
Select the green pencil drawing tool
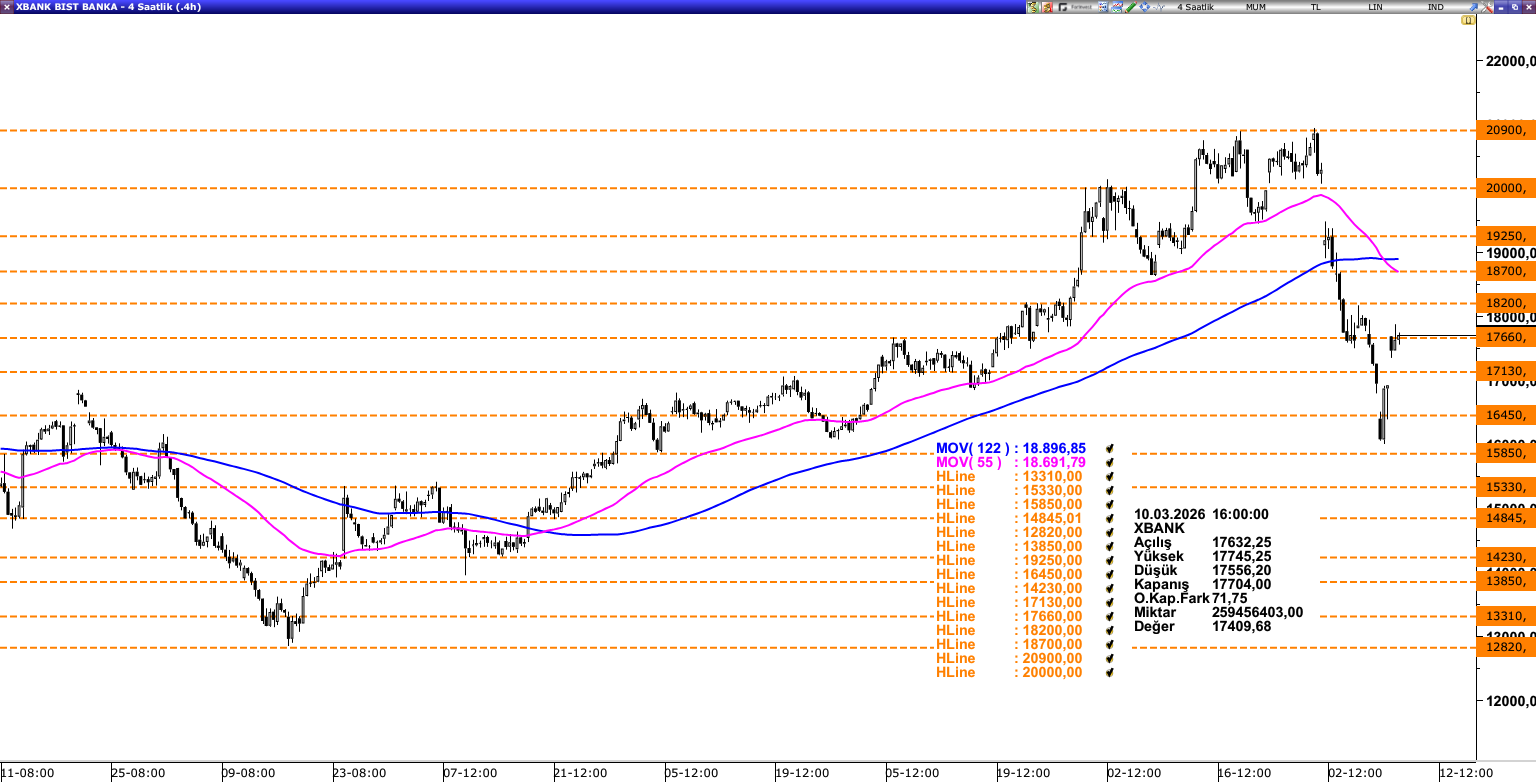coord(1131,7)
